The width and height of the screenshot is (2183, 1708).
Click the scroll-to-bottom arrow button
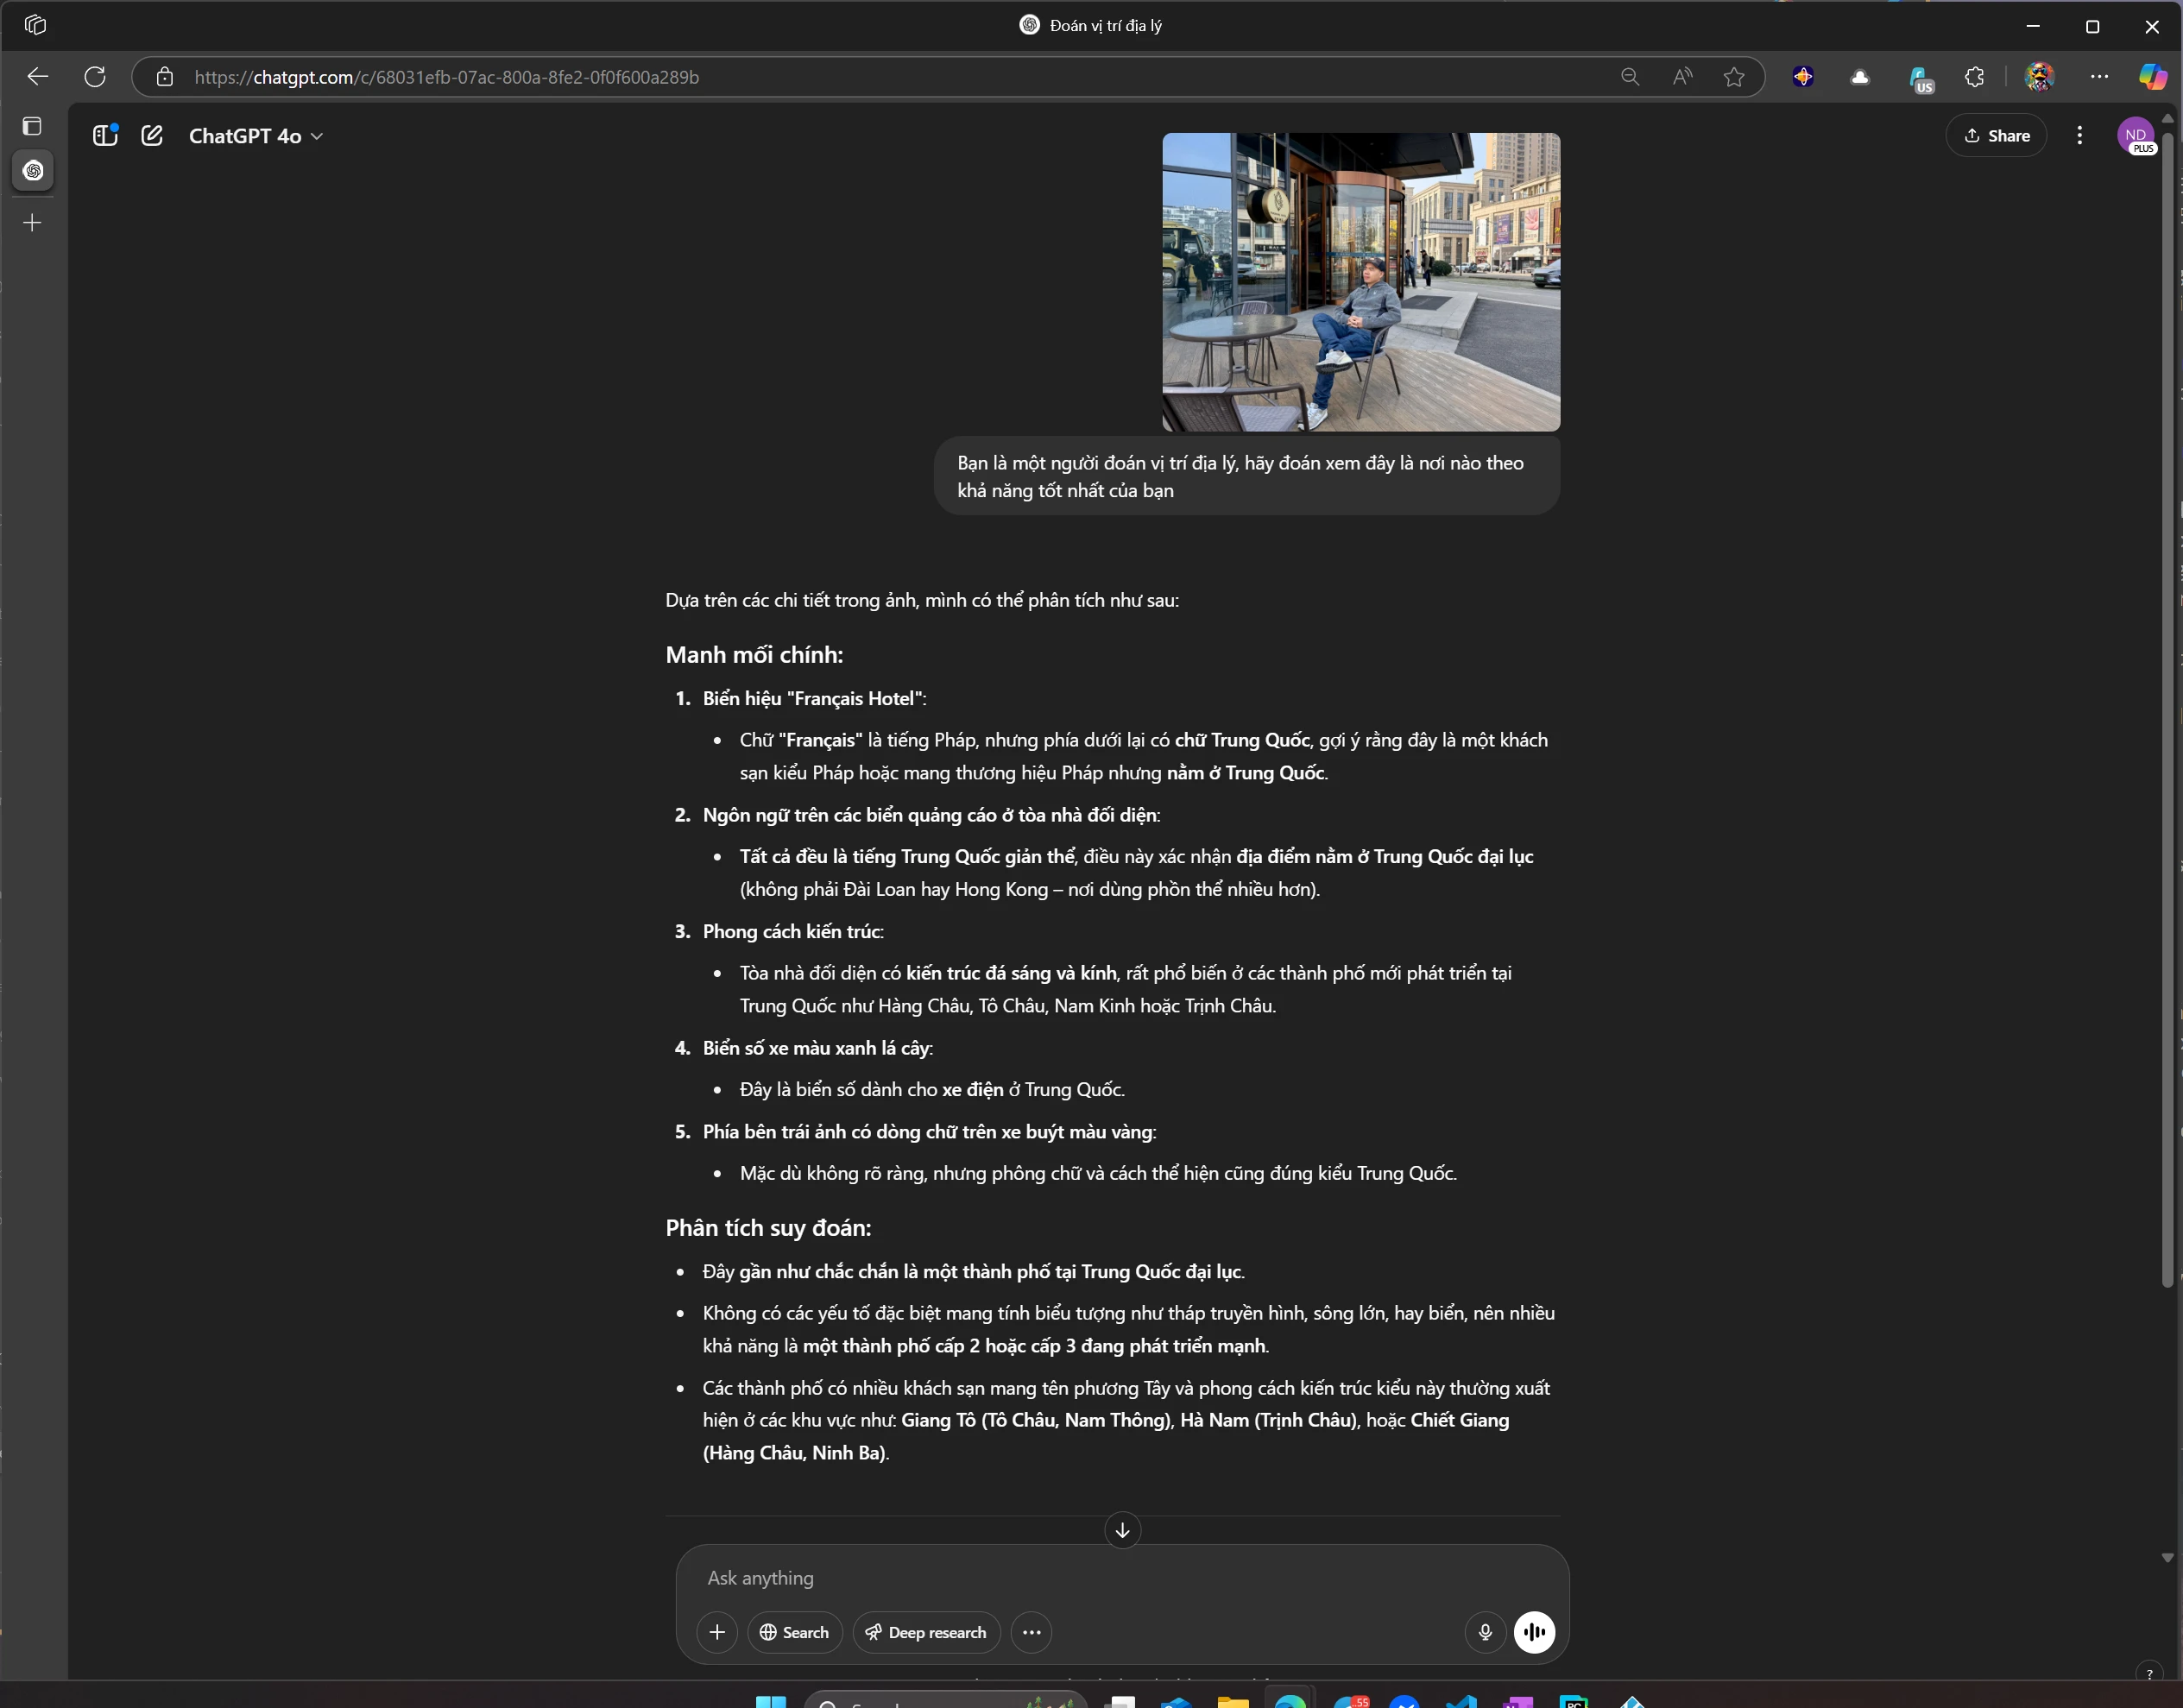[1122, 1530]
